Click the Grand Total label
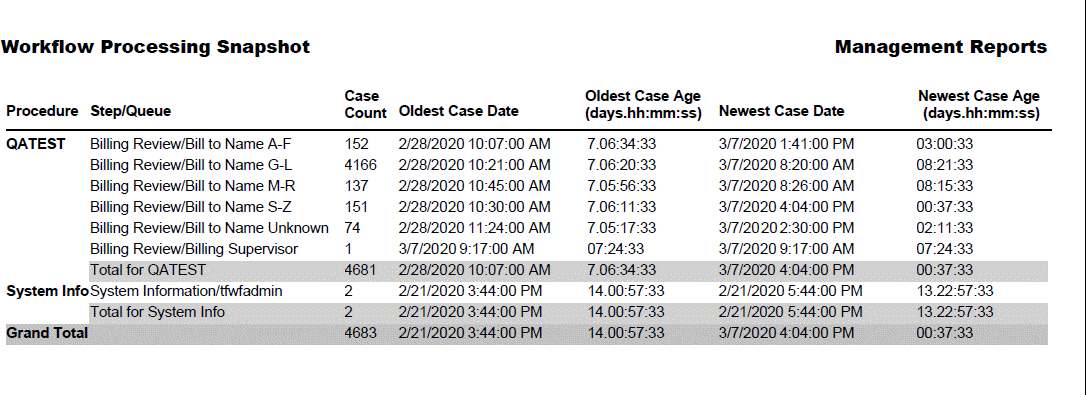 click(47, 333)
